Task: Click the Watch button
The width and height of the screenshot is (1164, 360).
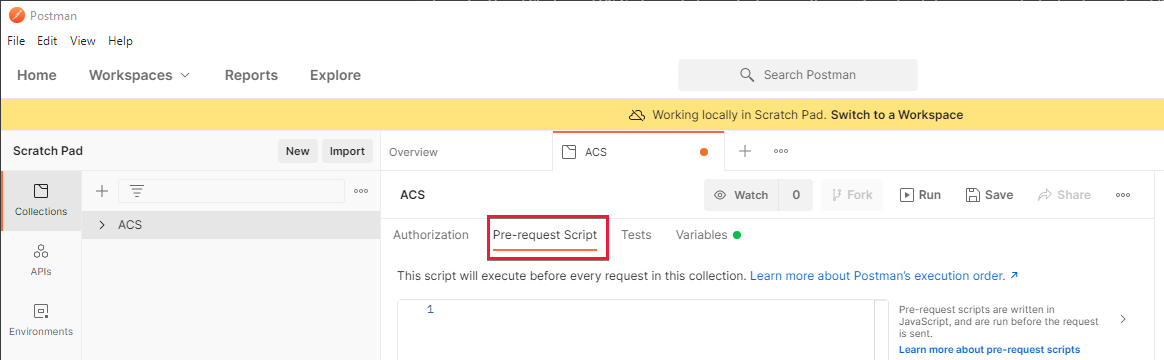Action: tap(741, 194)
